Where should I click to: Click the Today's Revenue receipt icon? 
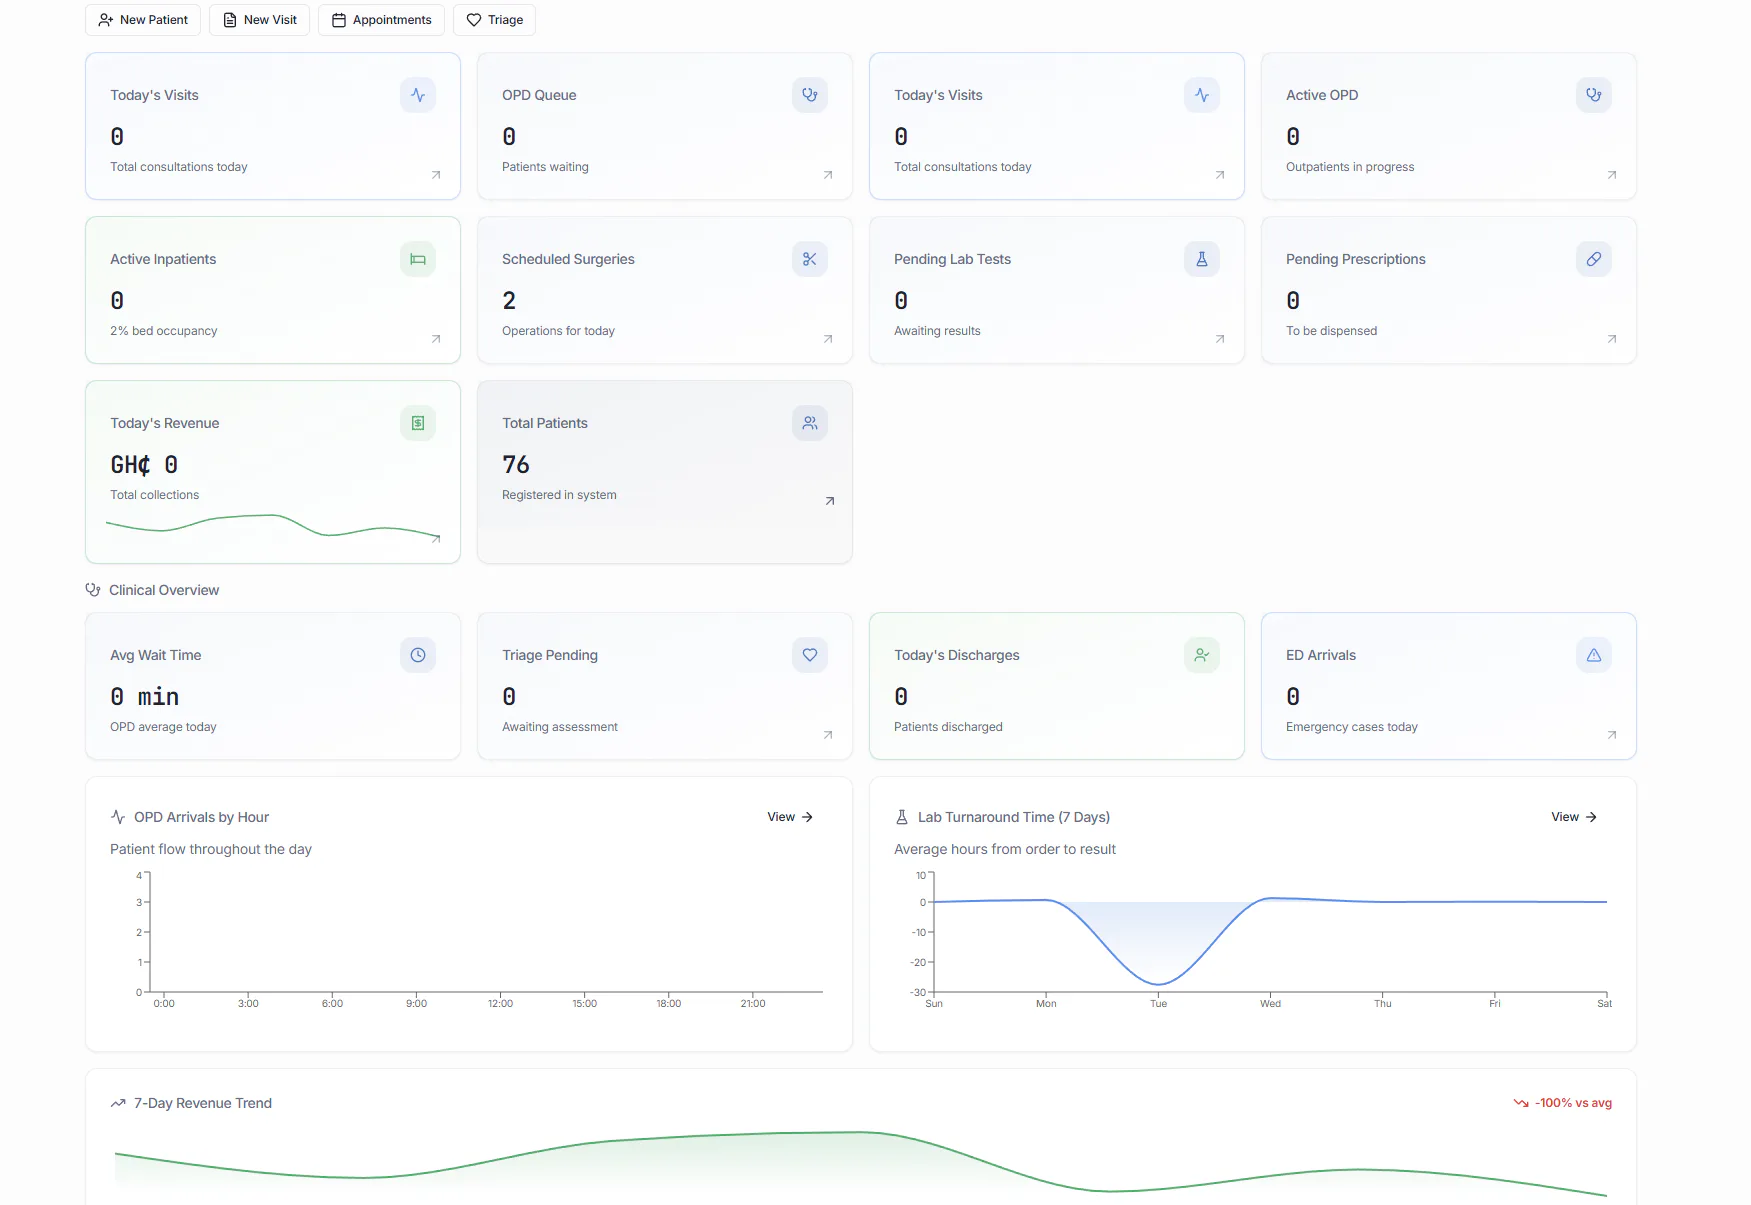[418, 423]
